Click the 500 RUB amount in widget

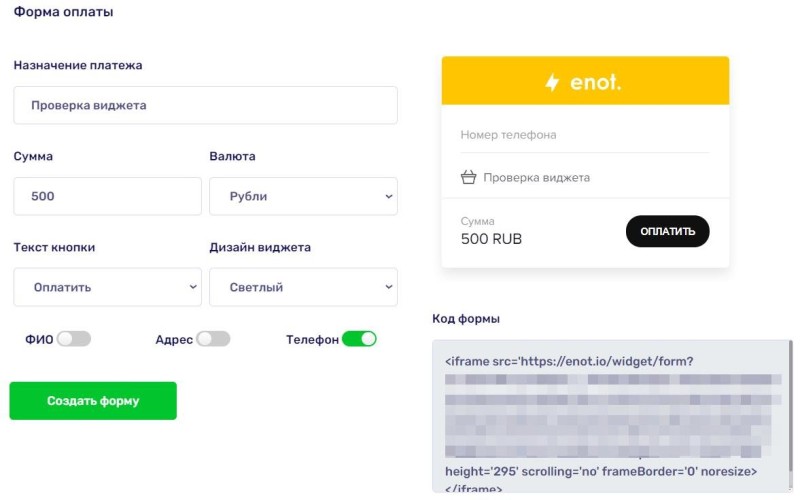(x=491, y=239)
